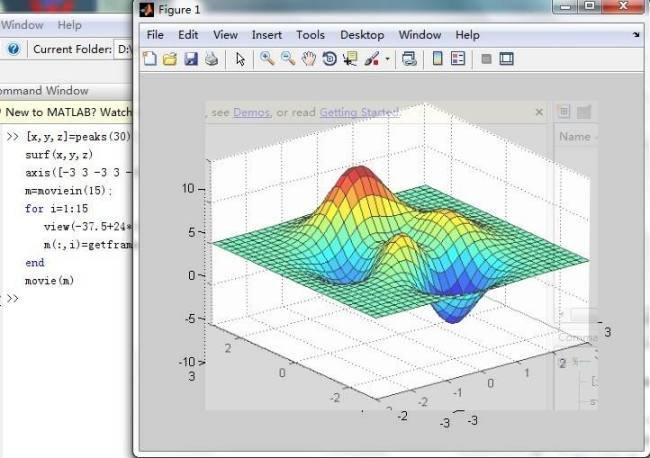Screen dimensions: 650x458
Task: Click the 'for i=1:15' line
Action: pyautogui.click(x=56, y=208)
